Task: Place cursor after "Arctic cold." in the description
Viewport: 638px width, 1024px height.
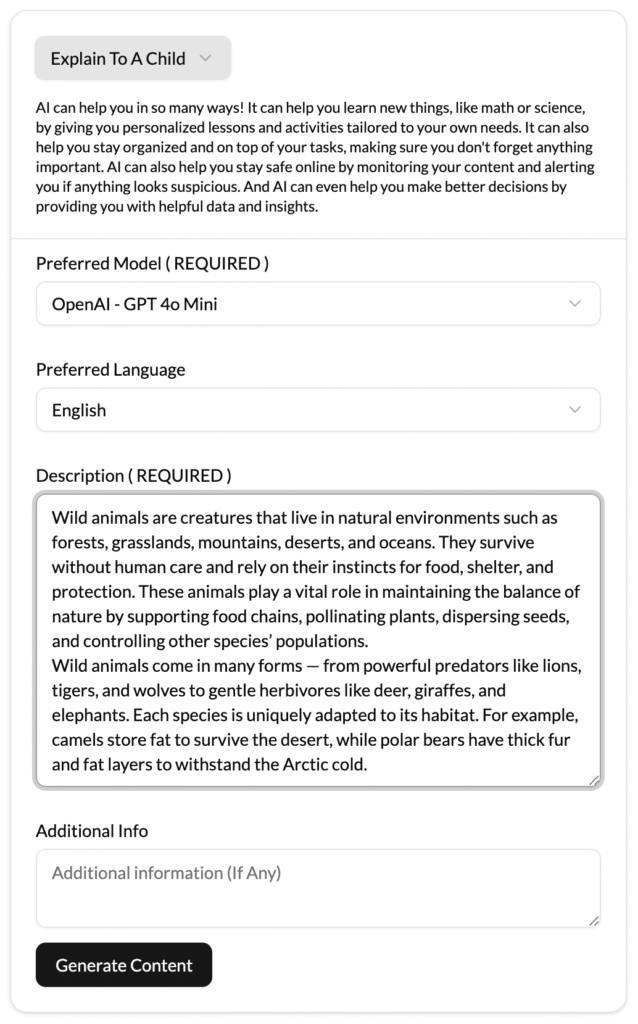Action: 368,765
